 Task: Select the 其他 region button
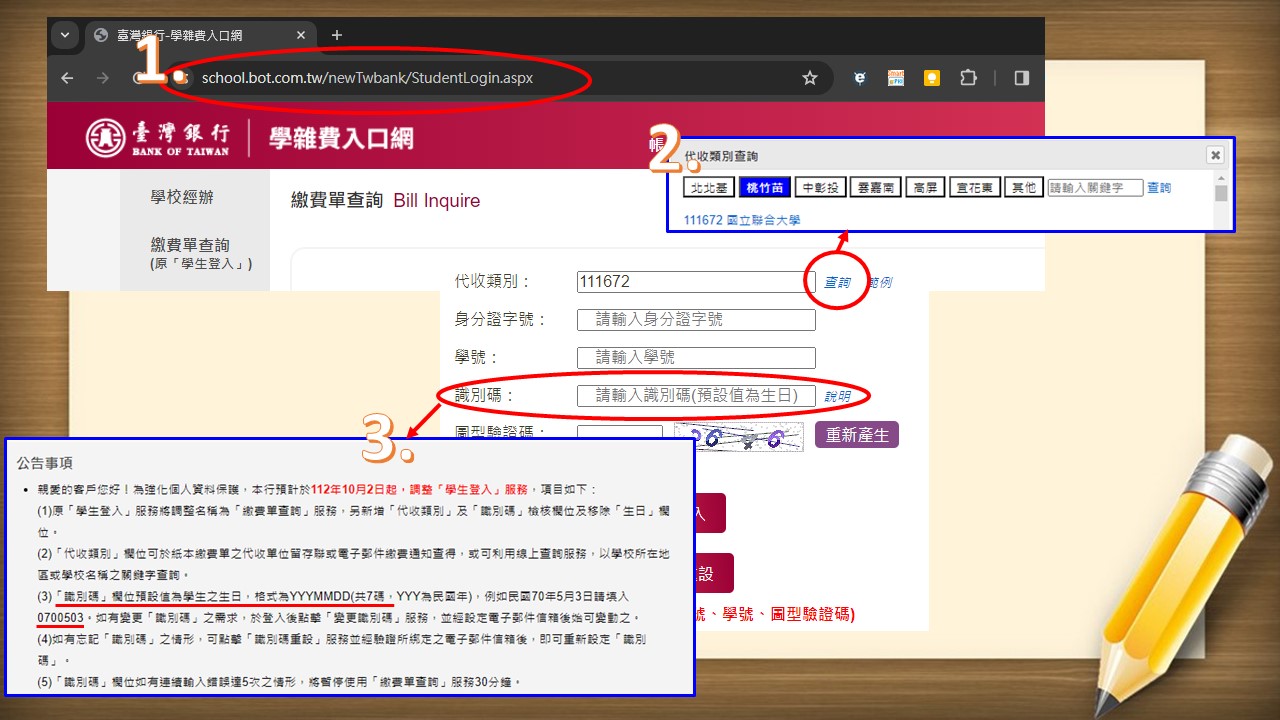1023,187
